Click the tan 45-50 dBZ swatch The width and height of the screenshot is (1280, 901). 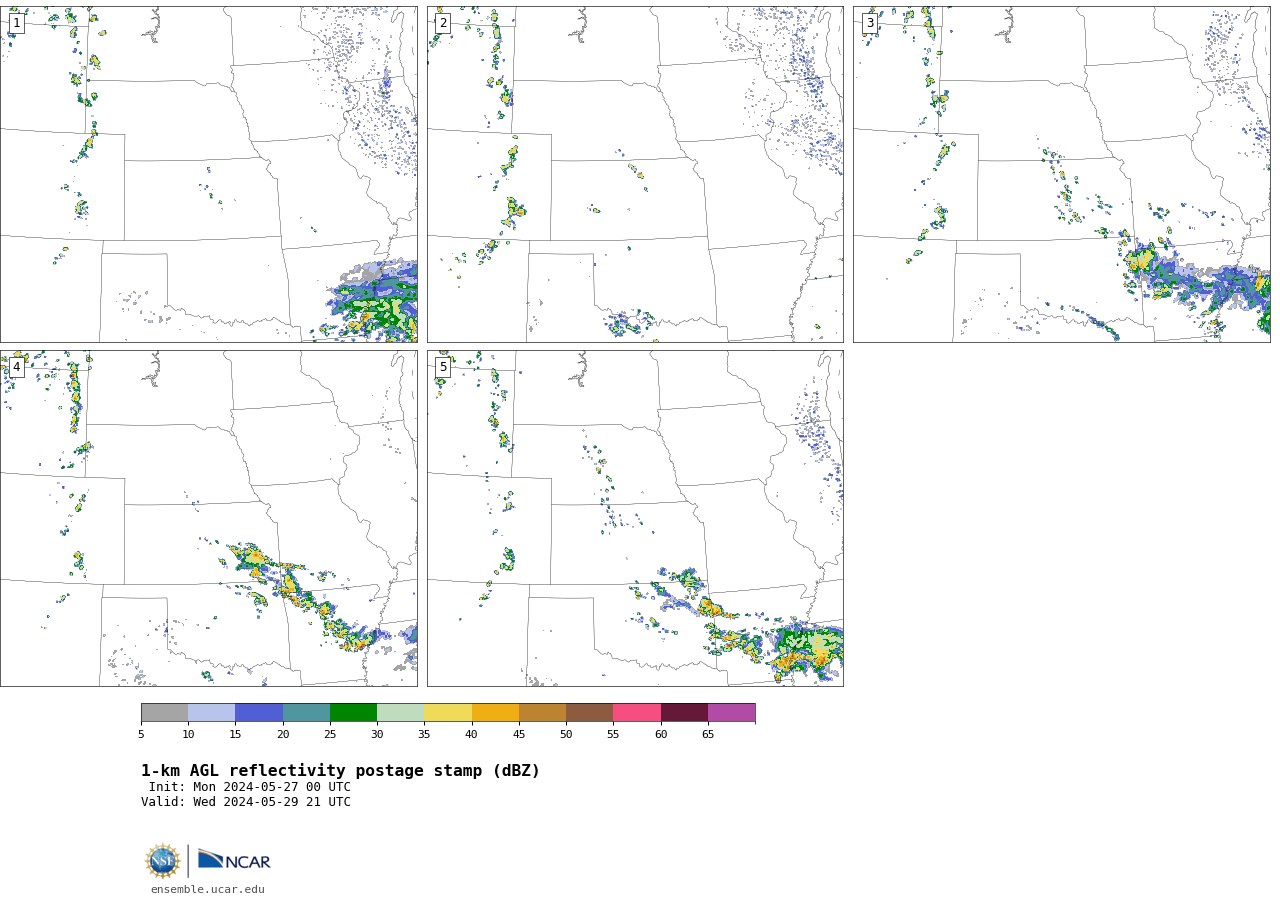coord(542,712)
